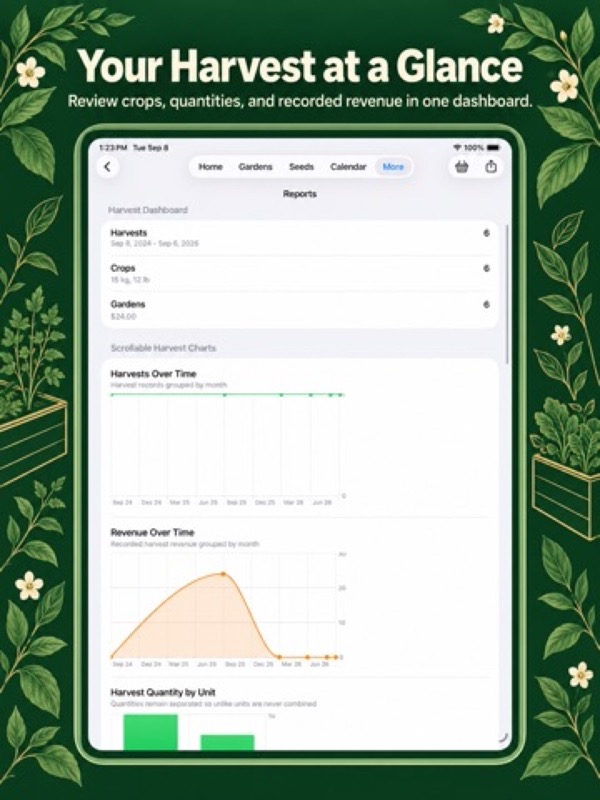Switch to the Gardens tab

[x=256, y=167]
